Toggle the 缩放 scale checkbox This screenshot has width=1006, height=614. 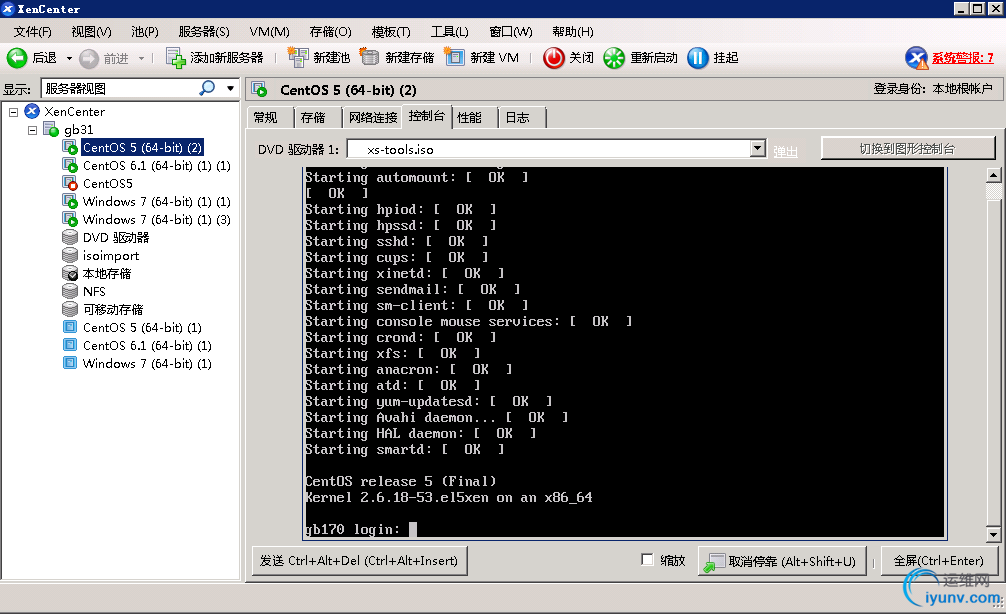tap(647, 559)
